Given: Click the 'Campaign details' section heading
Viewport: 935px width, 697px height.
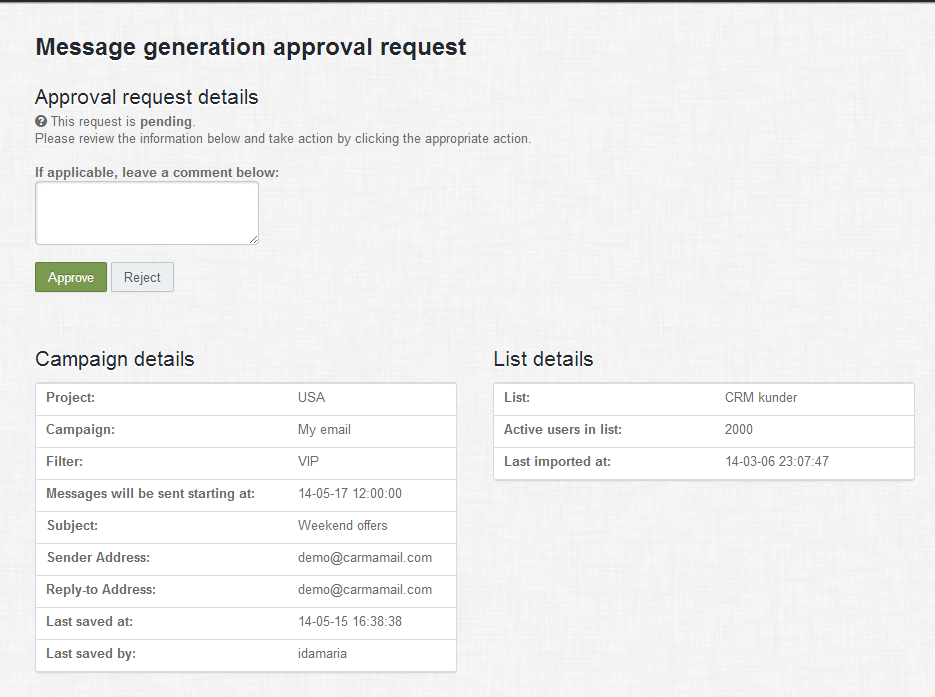Looking at the screenshot, I should tap(115, 359).
